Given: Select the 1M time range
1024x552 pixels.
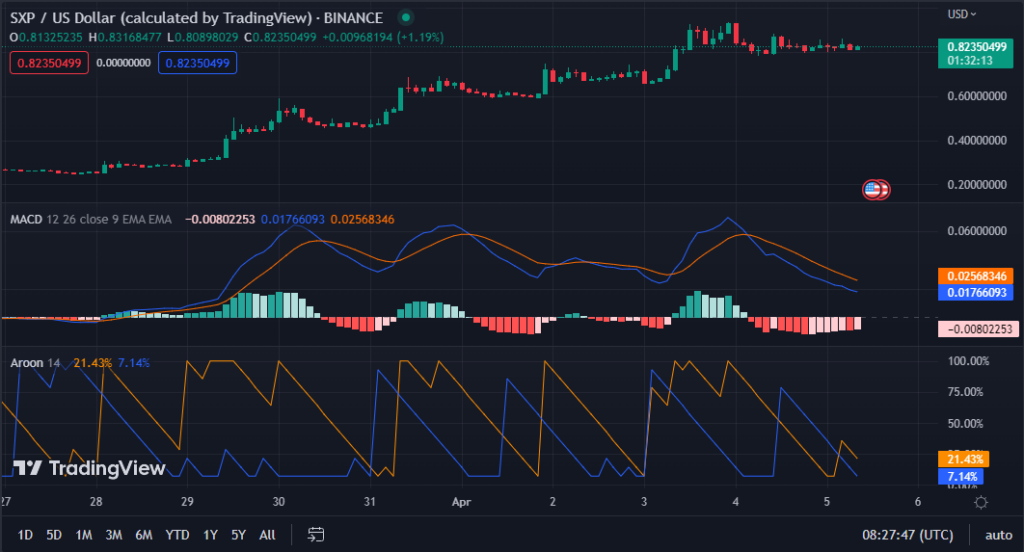Looking at the screenshot, I should (x=84, y=535).
